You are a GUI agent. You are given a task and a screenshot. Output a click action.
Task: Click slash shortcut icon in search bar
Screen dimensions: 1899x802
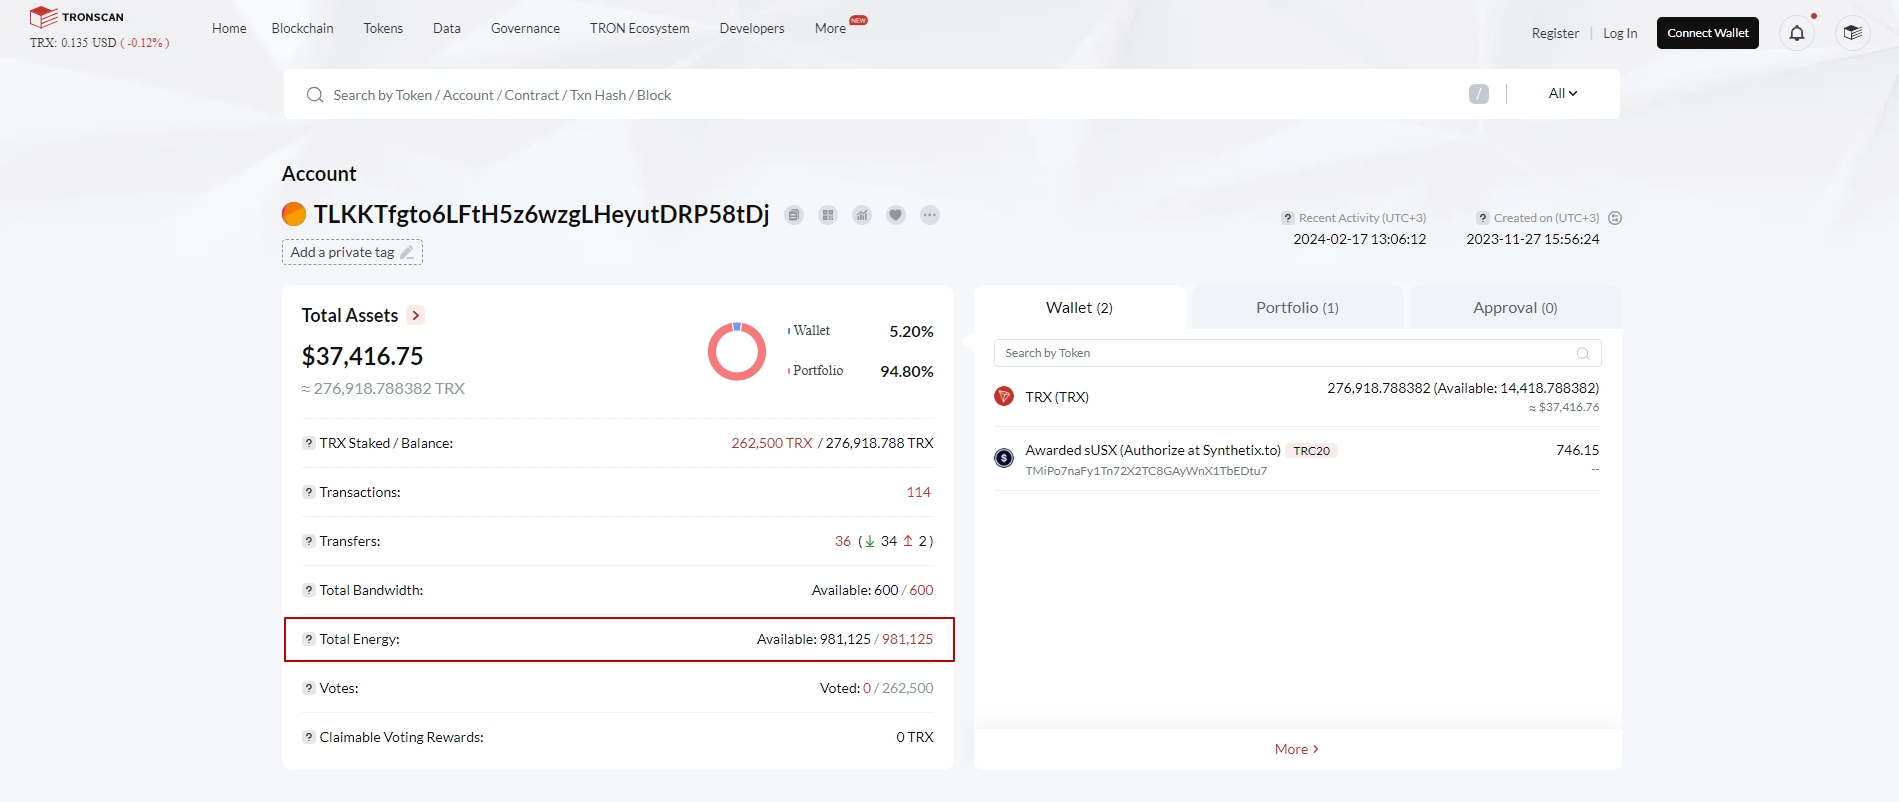(1479, 94)
